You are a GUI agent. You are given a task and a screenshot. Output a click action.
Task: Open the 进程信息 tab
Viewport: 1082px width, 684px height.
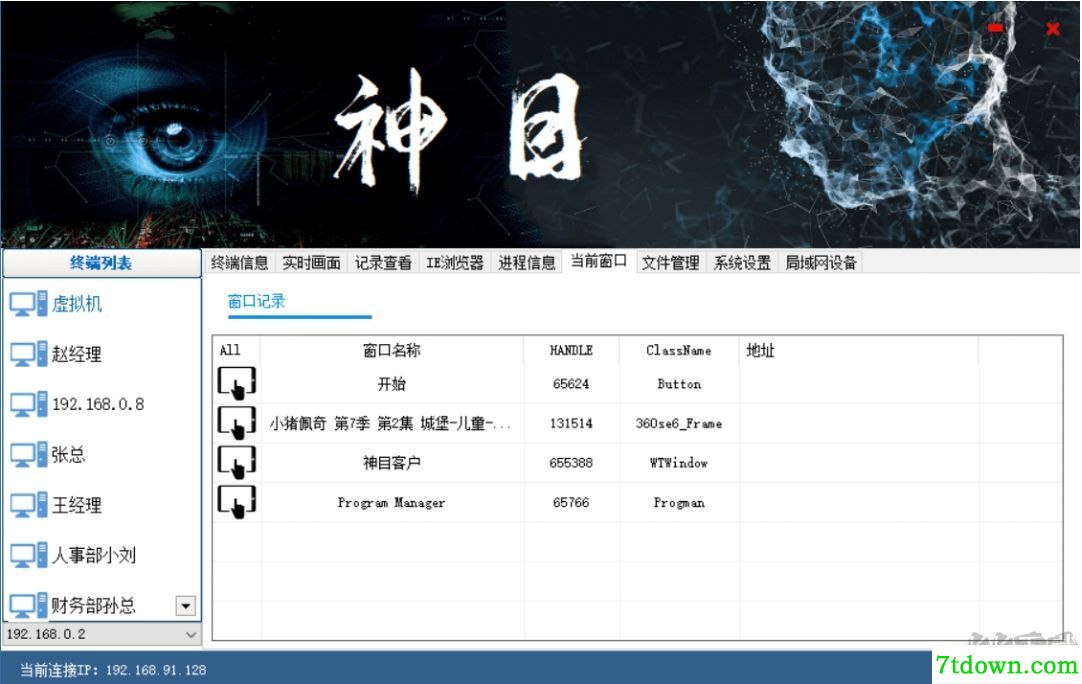click(527, 262)
